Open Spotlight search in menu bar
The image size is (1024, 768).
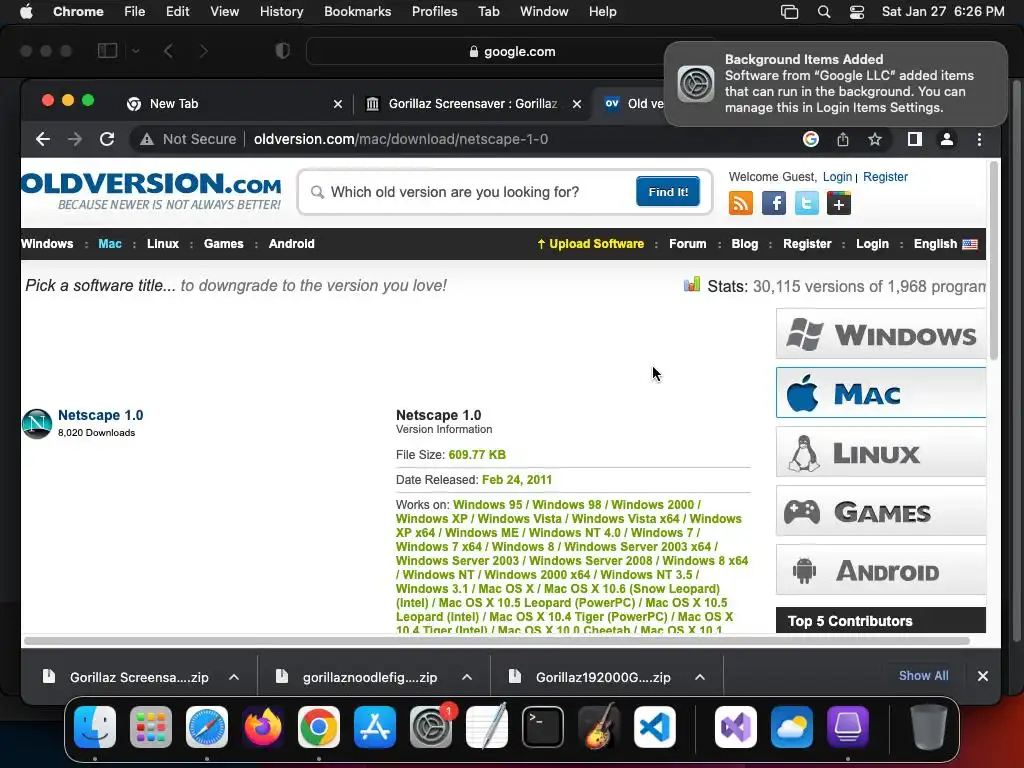(x=824, y=12)
